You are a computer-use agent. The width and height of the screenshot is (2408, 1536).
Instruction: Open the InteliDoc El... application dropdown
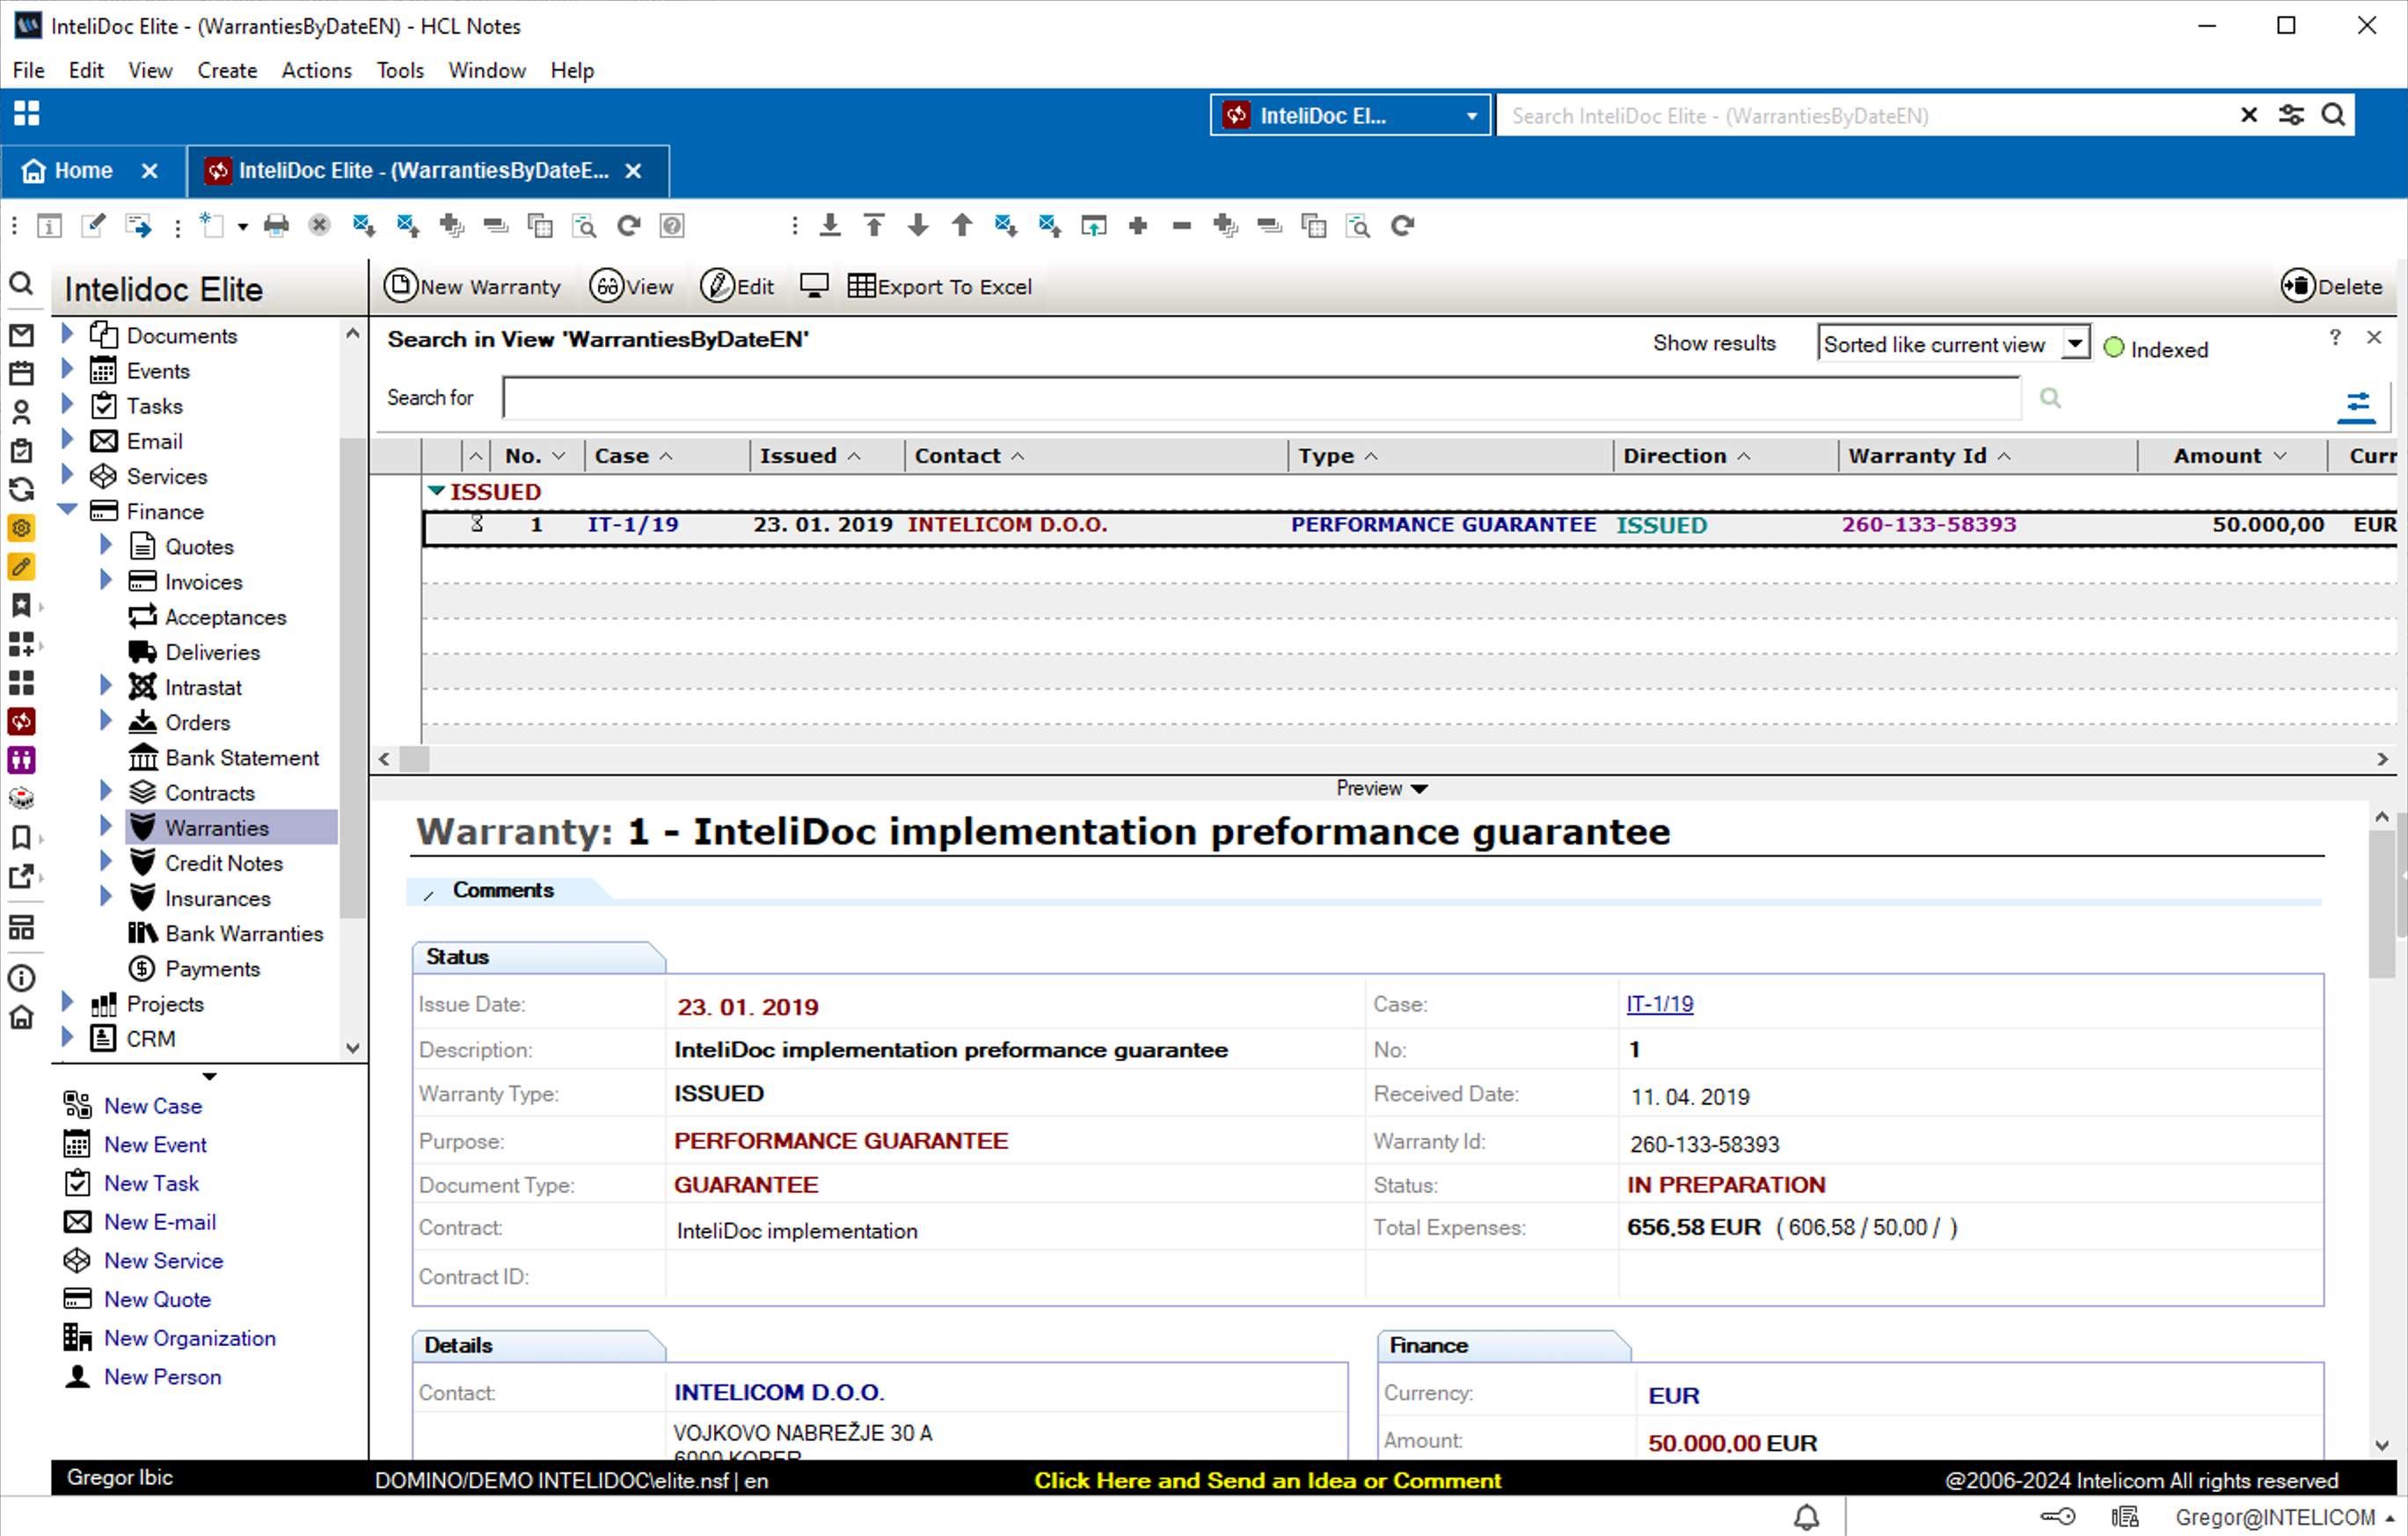click(x=1350, y=115)
